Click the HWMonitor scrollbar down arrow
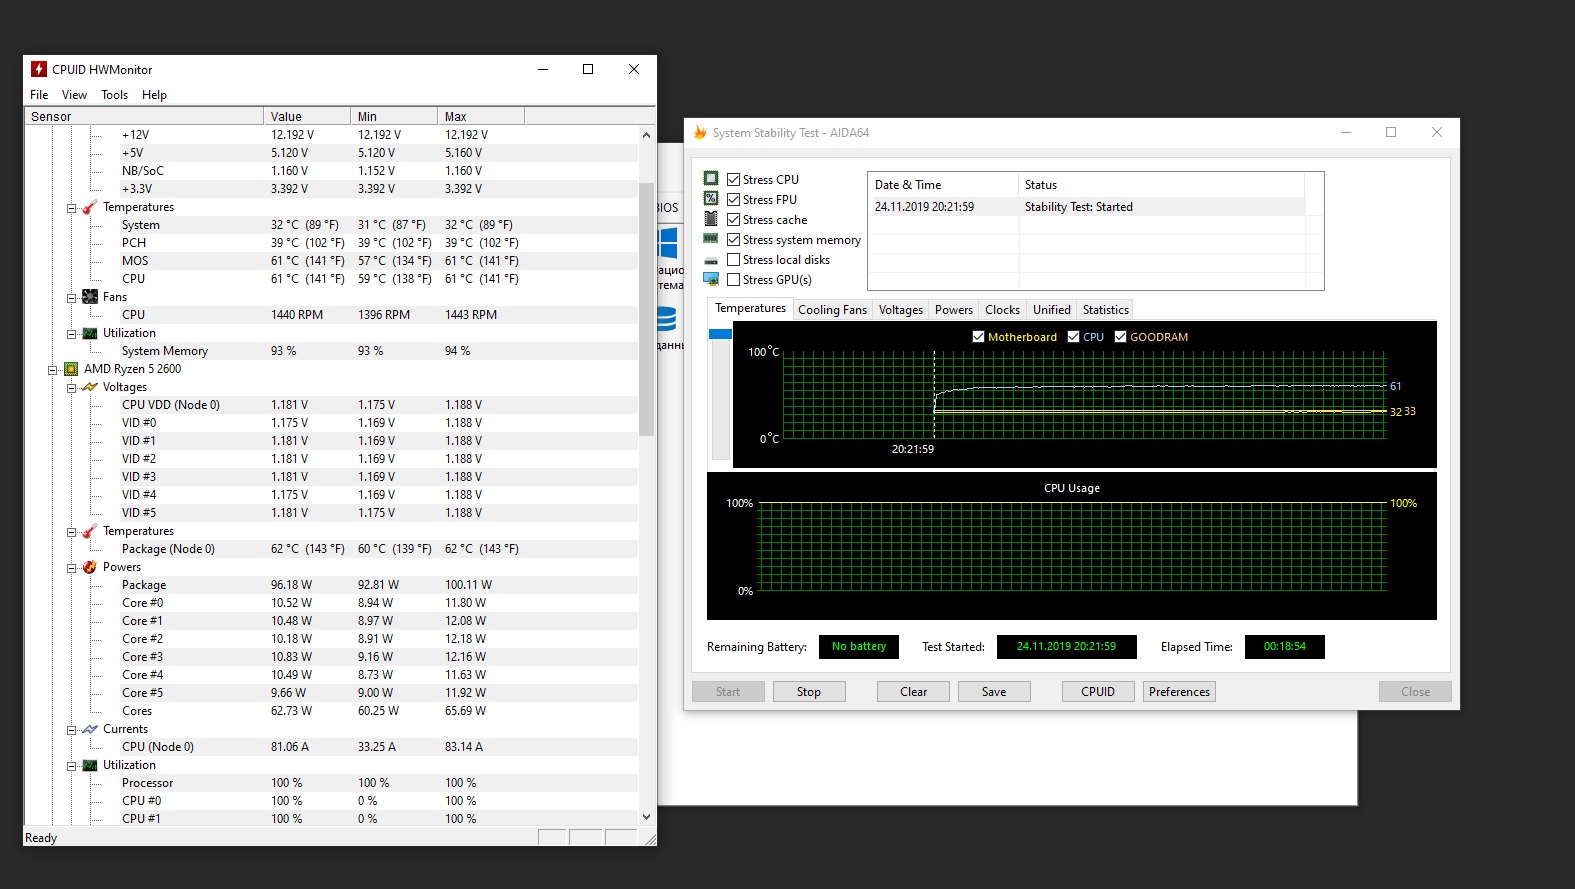Viewport: 1575px width, 889px height. click(x=646, y=817)
